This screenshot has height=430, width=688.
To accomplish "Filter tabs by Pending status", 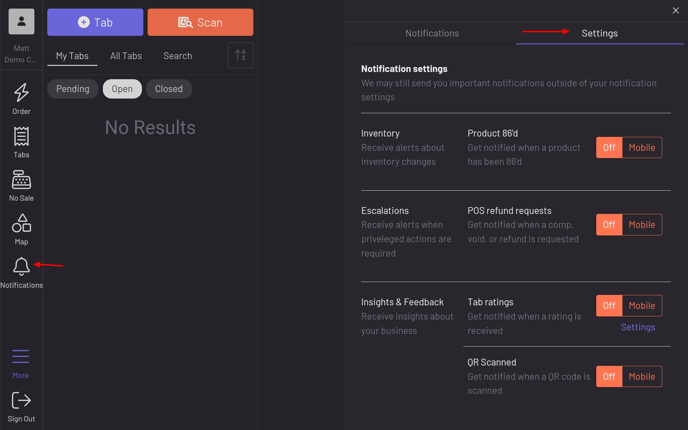I will click(73, 89).
